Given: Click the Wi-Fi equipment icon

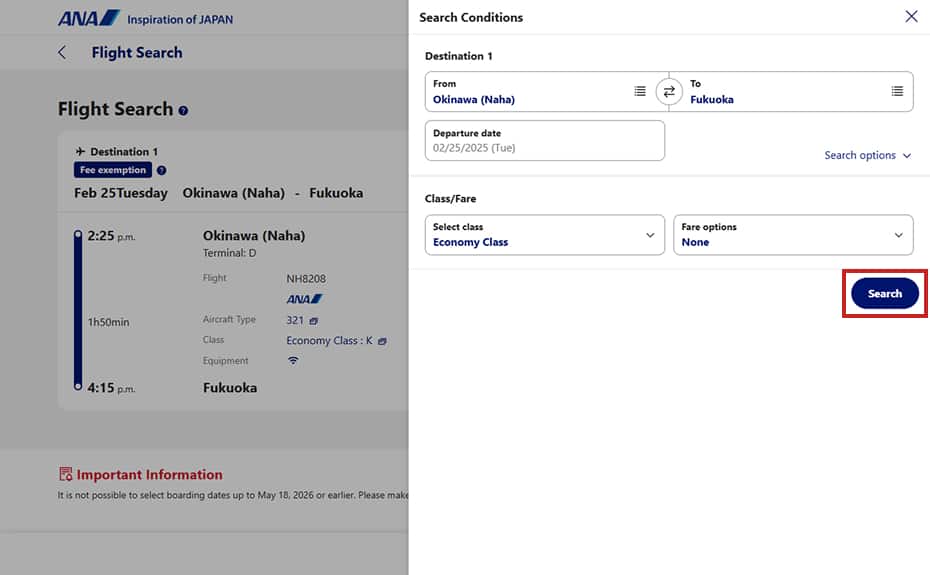Looking at the screenshot, I should [x=293, y=360].
